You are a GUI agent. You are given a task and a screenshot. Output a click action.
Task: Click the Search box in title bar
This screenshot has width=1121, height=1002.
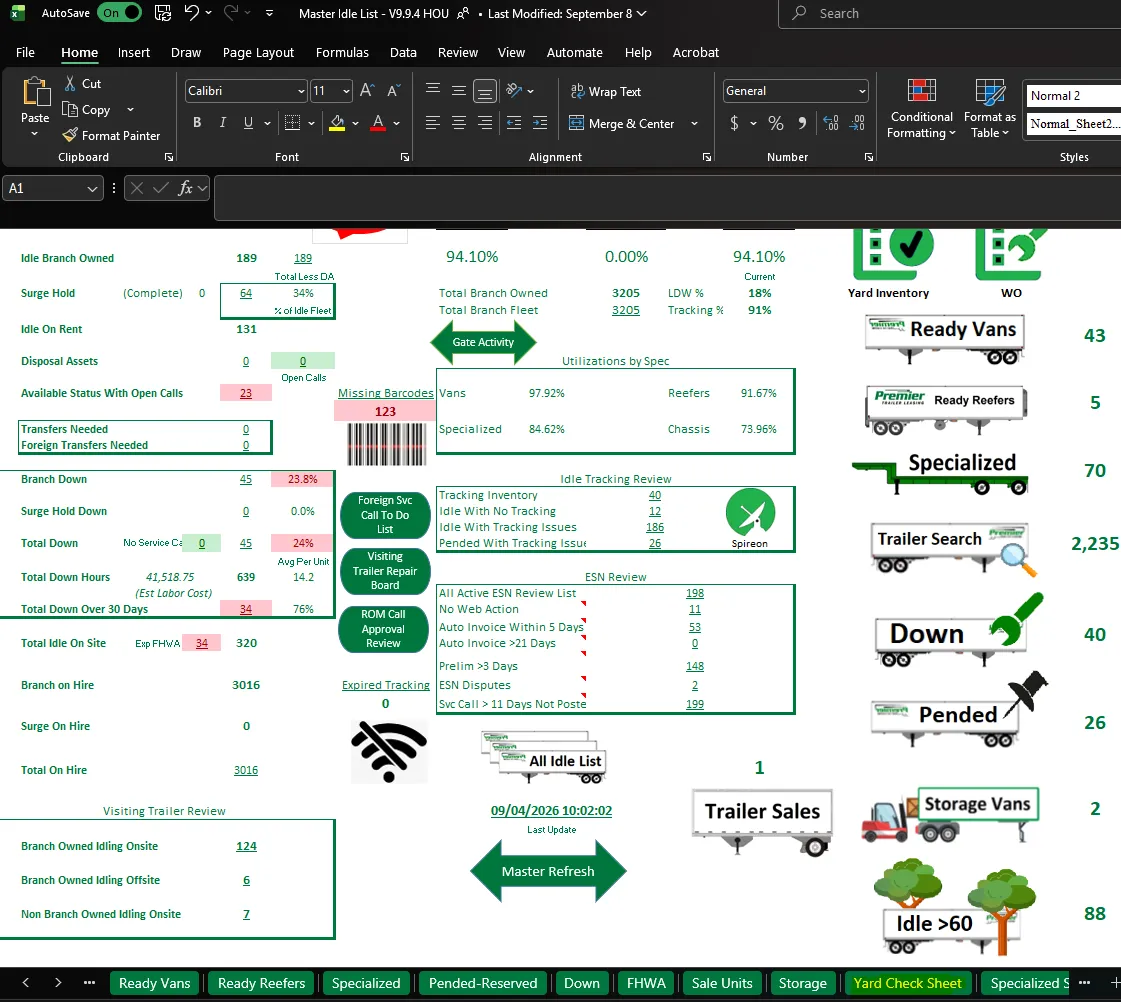[949, 14]
